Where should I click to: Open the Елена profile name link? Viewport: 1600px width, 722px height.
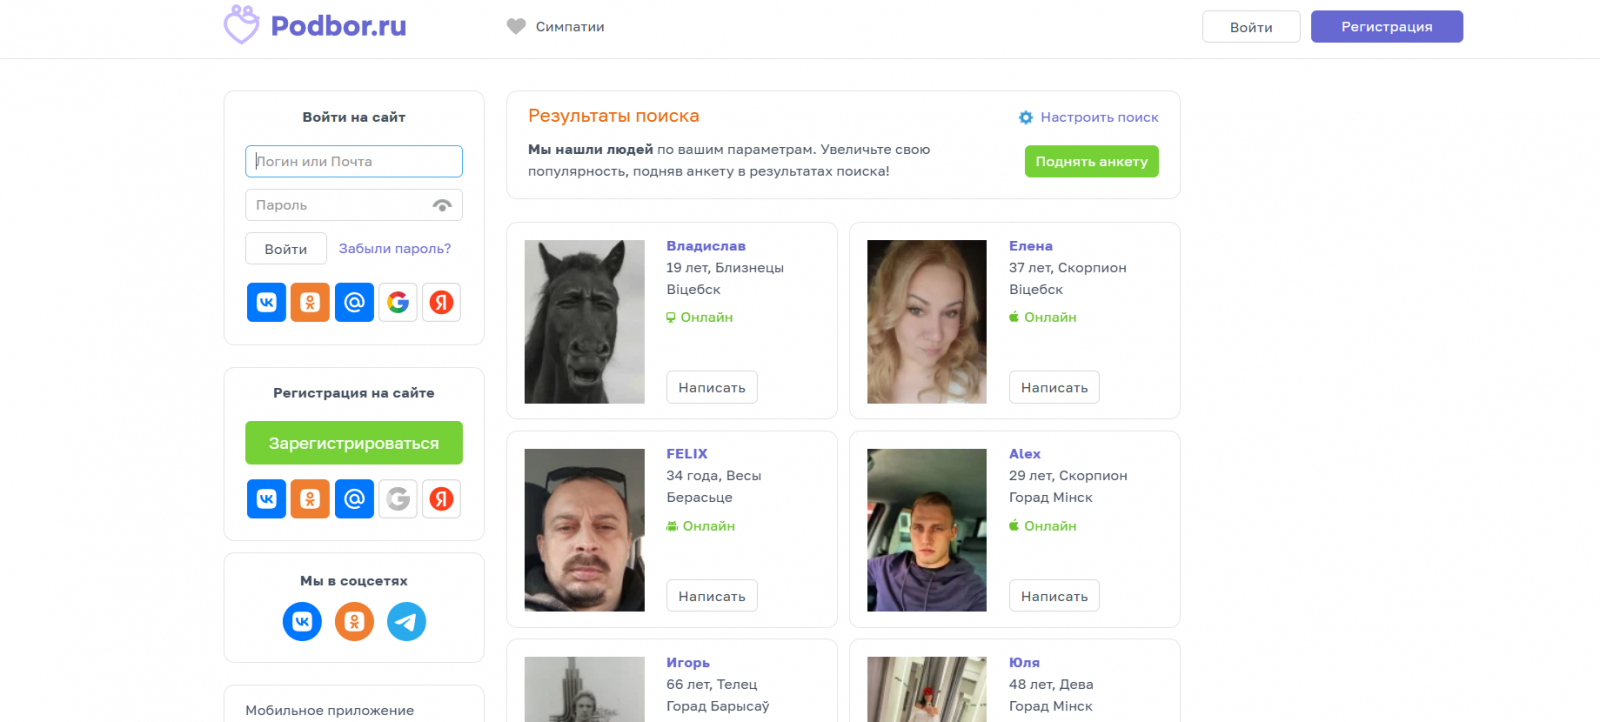pos(1031,246)
